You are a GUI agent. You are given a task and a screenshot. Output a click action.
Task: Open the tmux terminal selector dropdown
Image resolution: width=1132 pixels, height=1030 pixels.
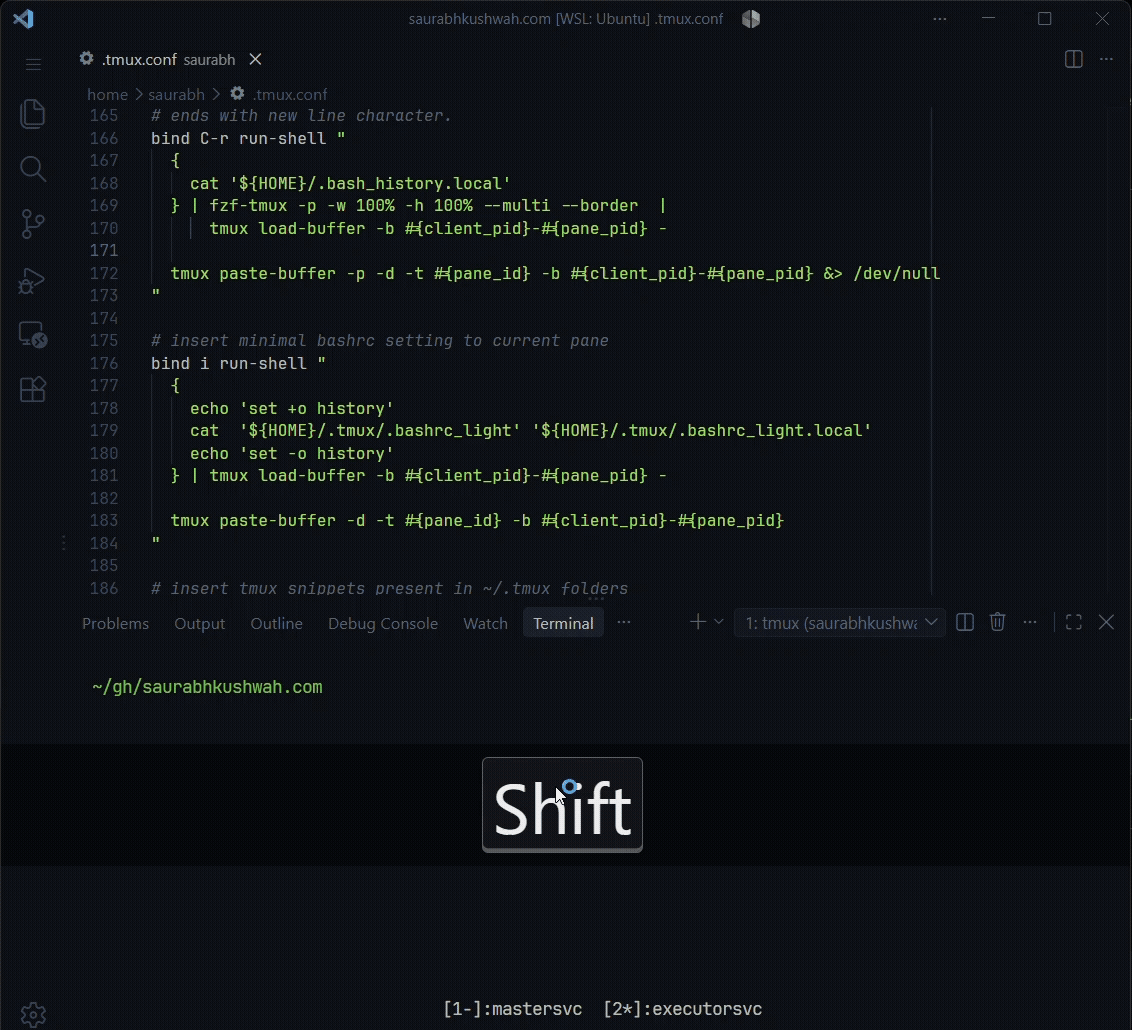click(x=840, y=623)
